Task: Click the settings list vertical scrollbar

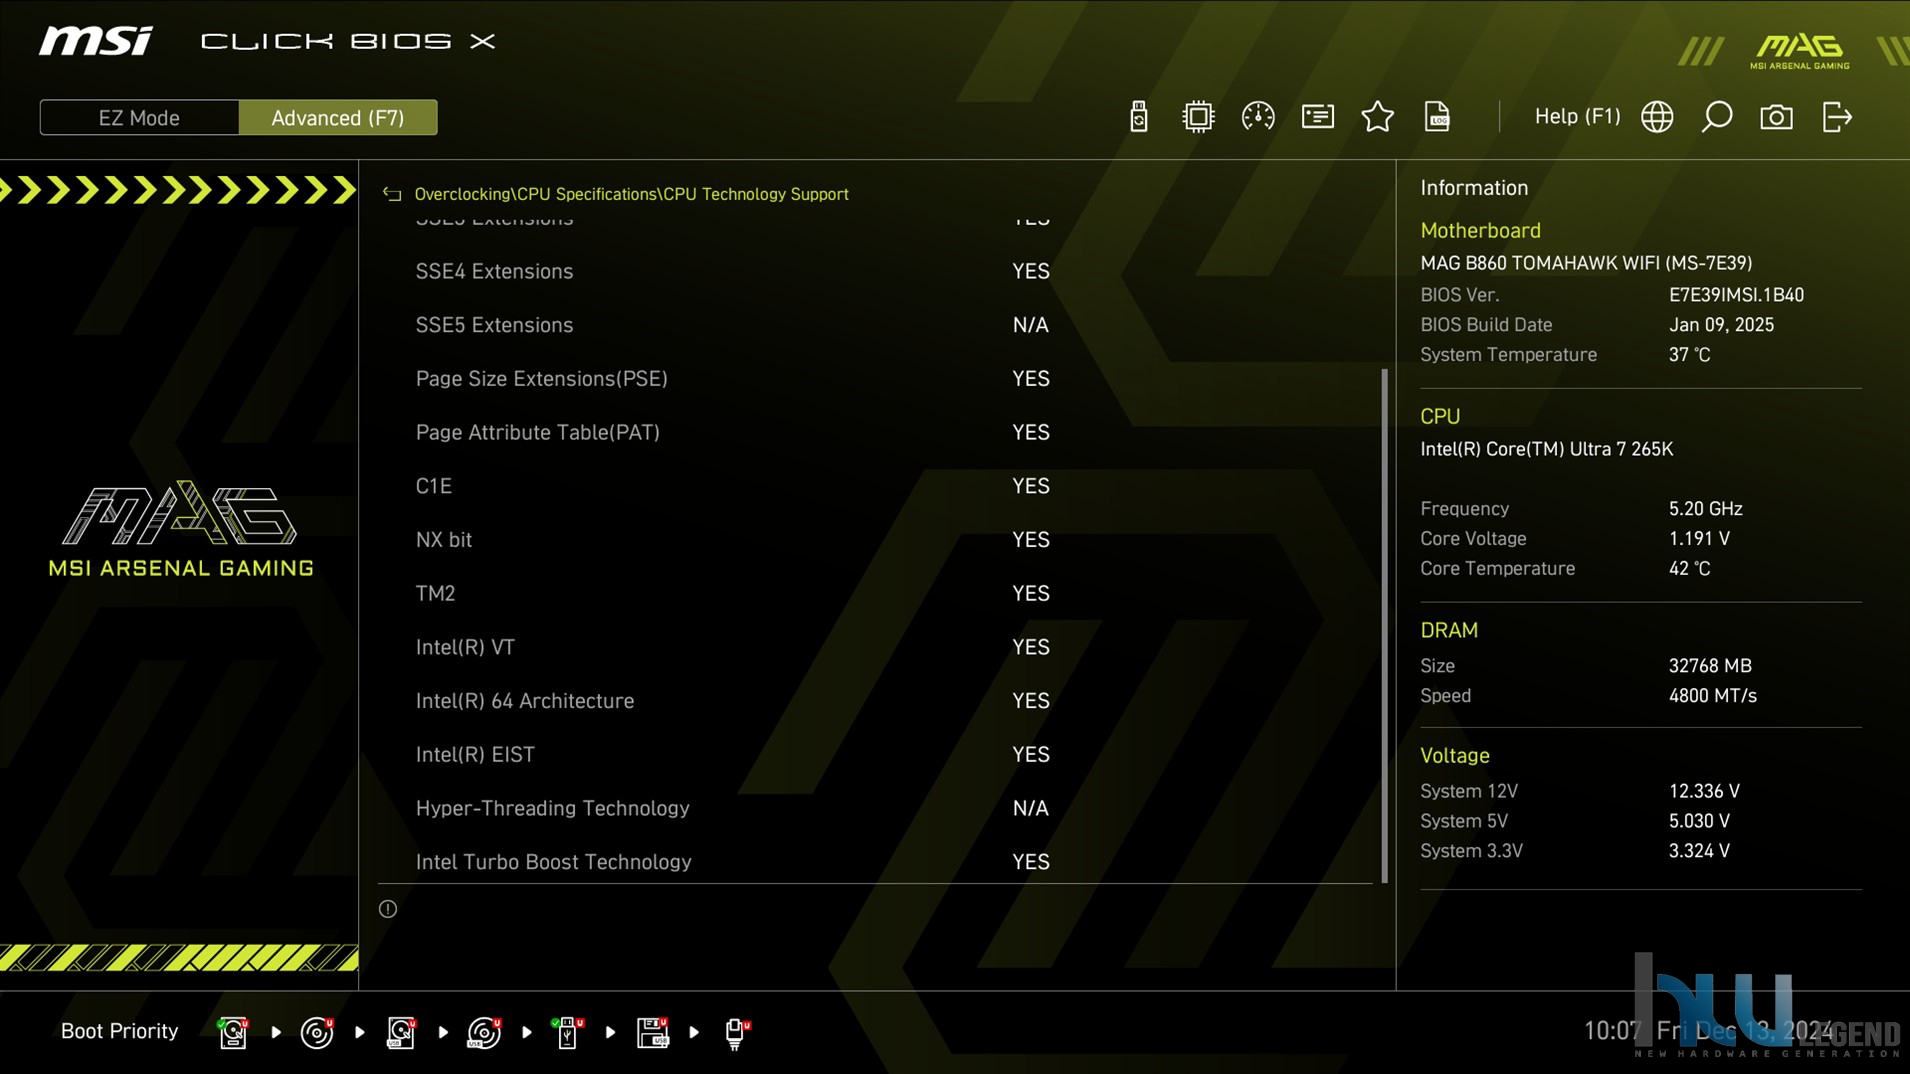Action: [x=1385, y=626]
